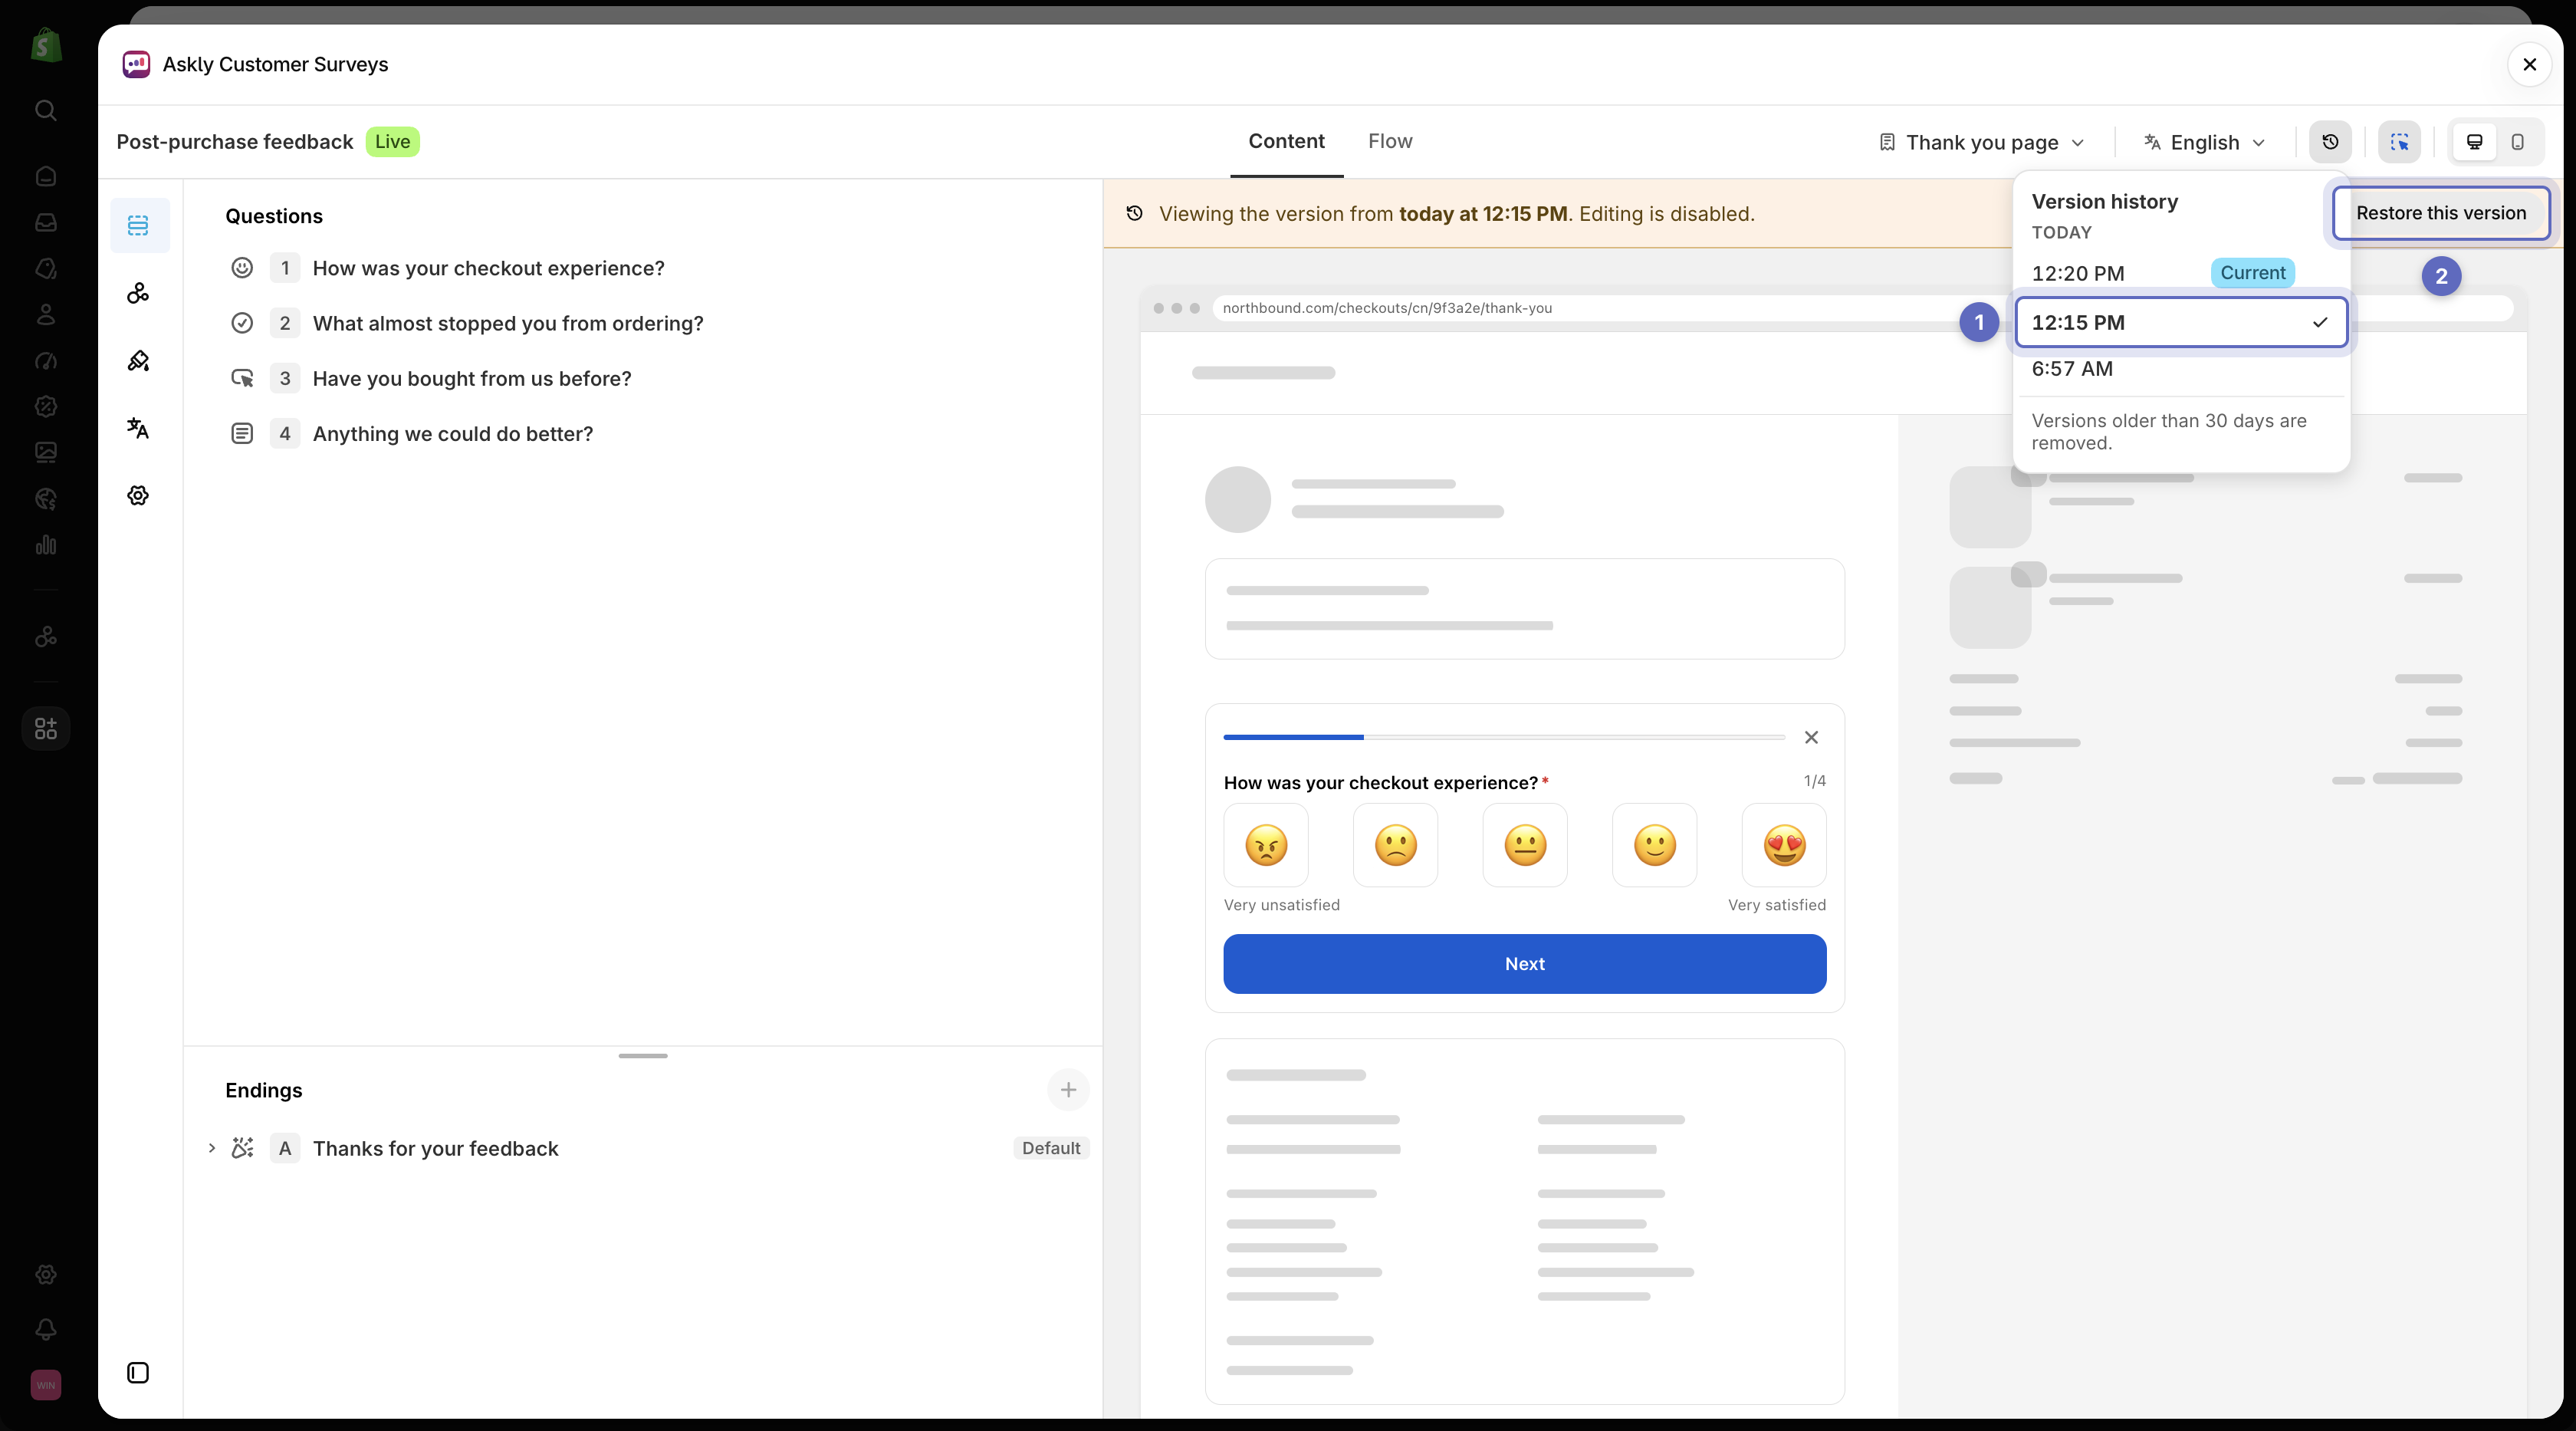Close the survey preview widget
2576x1431 pixels.
click(1811, 738)
